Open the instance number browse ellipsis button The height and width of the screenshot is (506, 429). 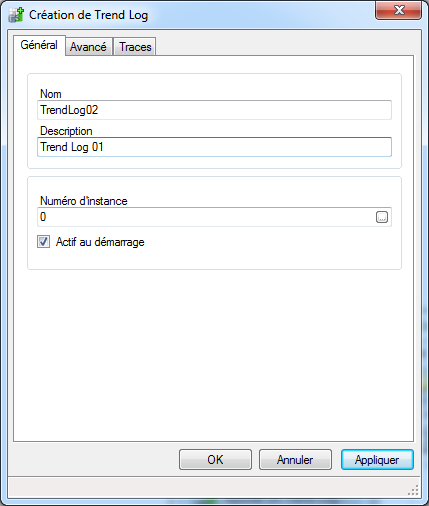pos(382,217)
